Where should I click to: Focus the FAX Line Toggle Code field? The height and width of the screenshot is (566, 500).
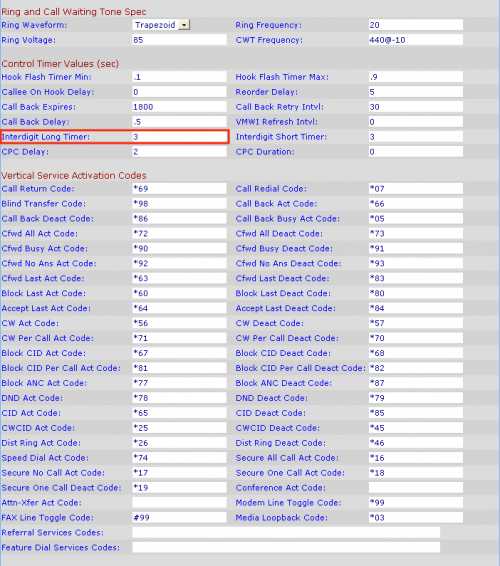tap(179, 518)
